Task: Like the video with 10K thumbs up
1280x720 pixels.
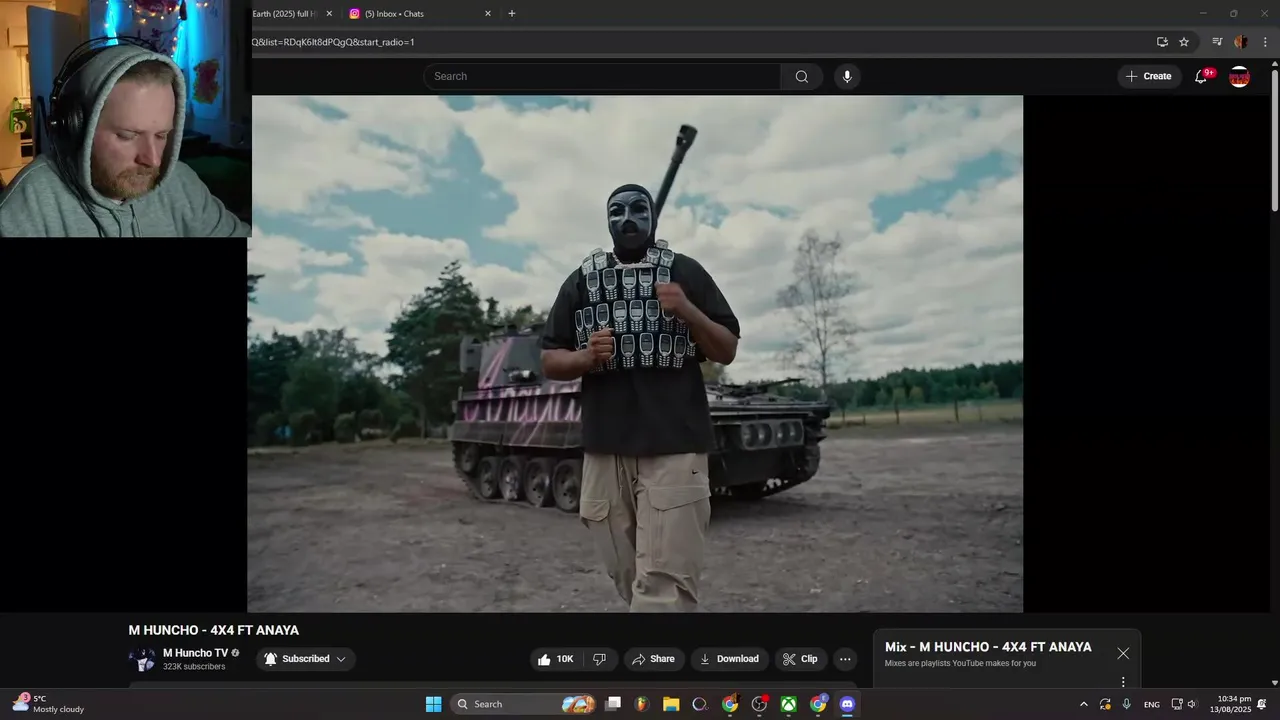Action: [556, 659]
